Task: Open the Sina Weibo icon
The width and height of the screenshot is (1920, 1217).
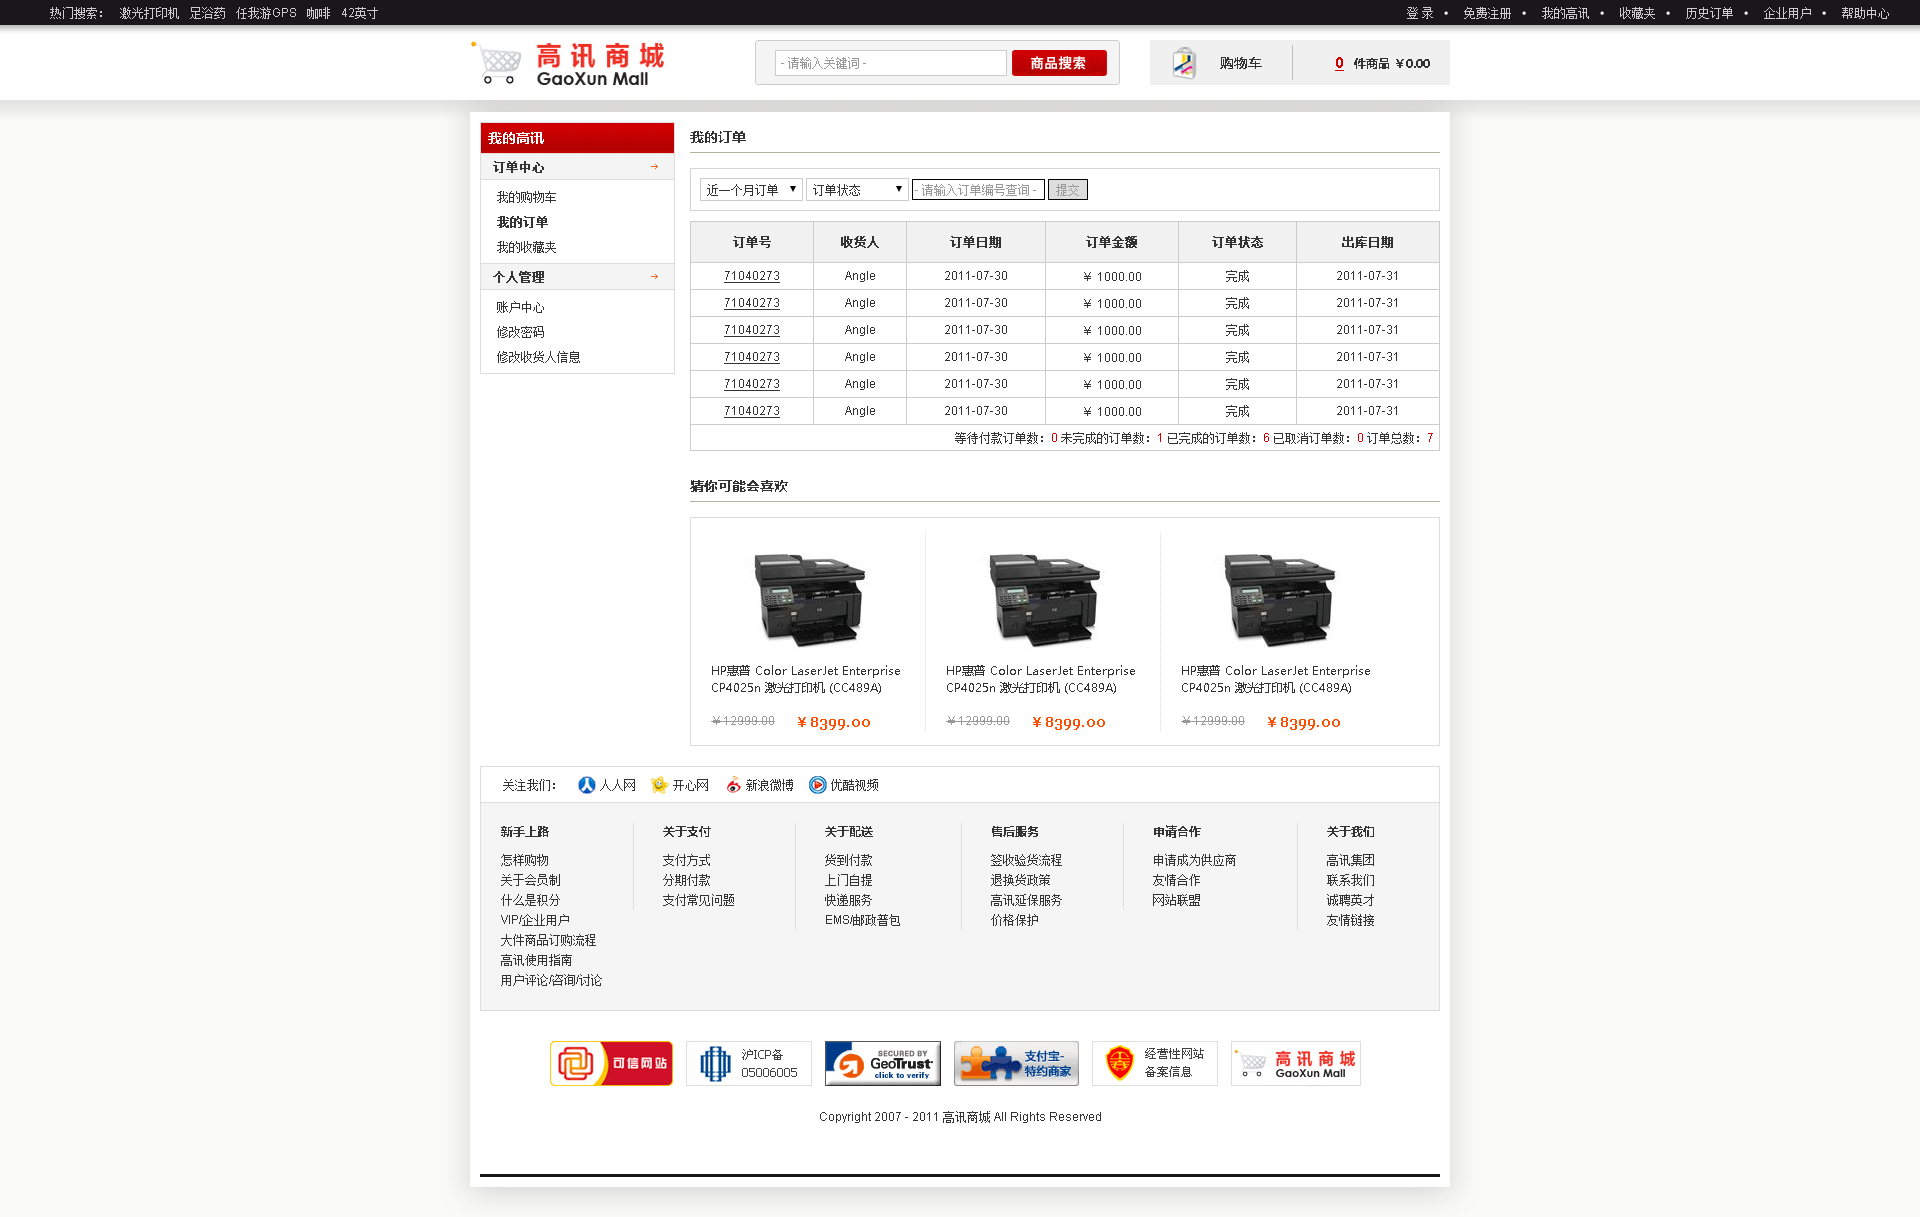Action: click(x=733, y=785)
